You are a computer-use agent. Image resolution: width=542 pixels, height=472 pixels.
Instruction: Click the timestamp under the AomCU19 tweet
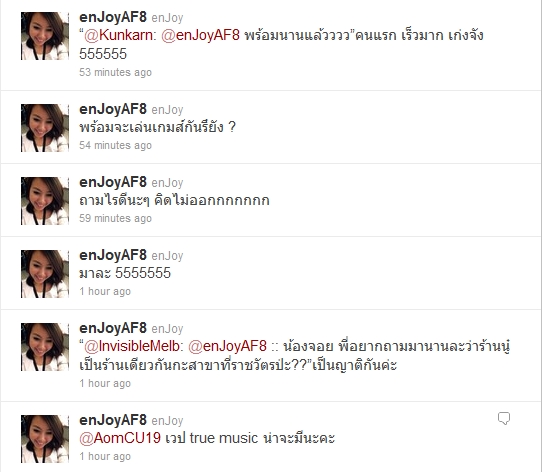pos(105,456)
